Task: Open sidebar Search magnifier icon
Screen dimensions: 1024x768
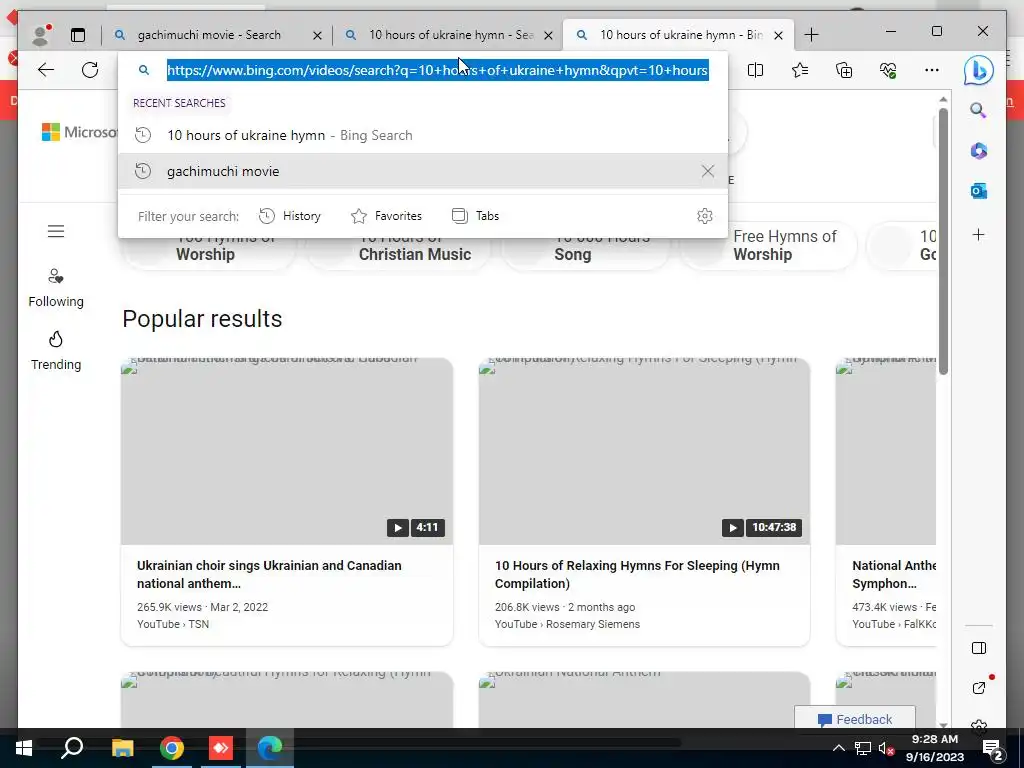Action: tap(978, 110)
